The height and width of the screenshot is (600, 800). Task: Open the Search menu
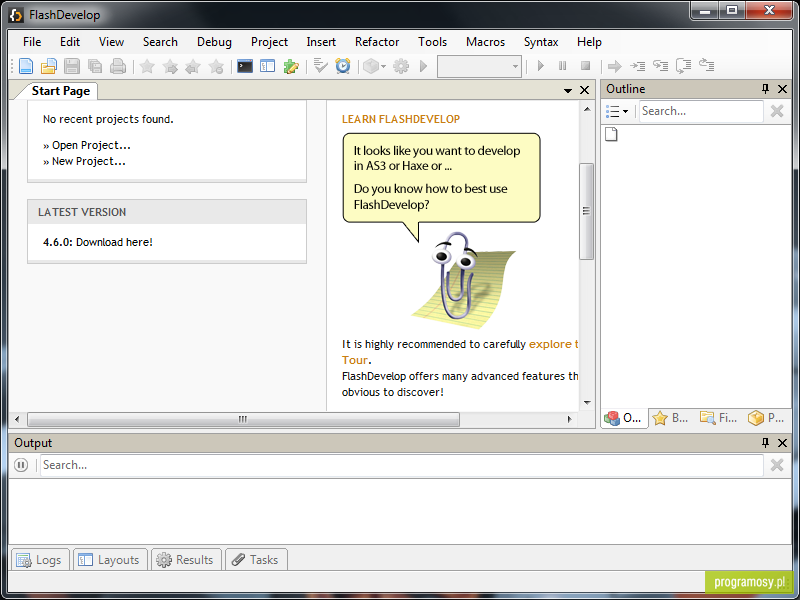pos(160,42)
